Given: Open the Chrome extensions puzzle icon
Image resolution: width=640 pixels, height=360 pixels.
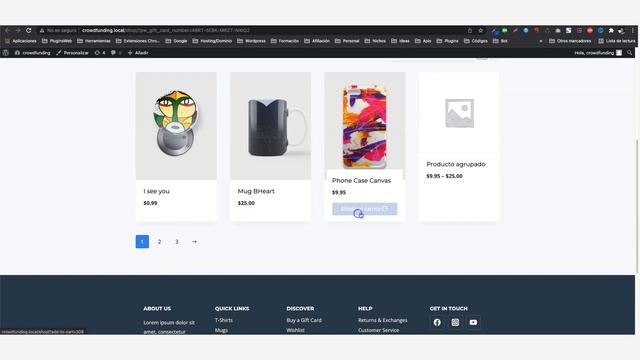Looking at the screenshot, I should coord(611,31).
